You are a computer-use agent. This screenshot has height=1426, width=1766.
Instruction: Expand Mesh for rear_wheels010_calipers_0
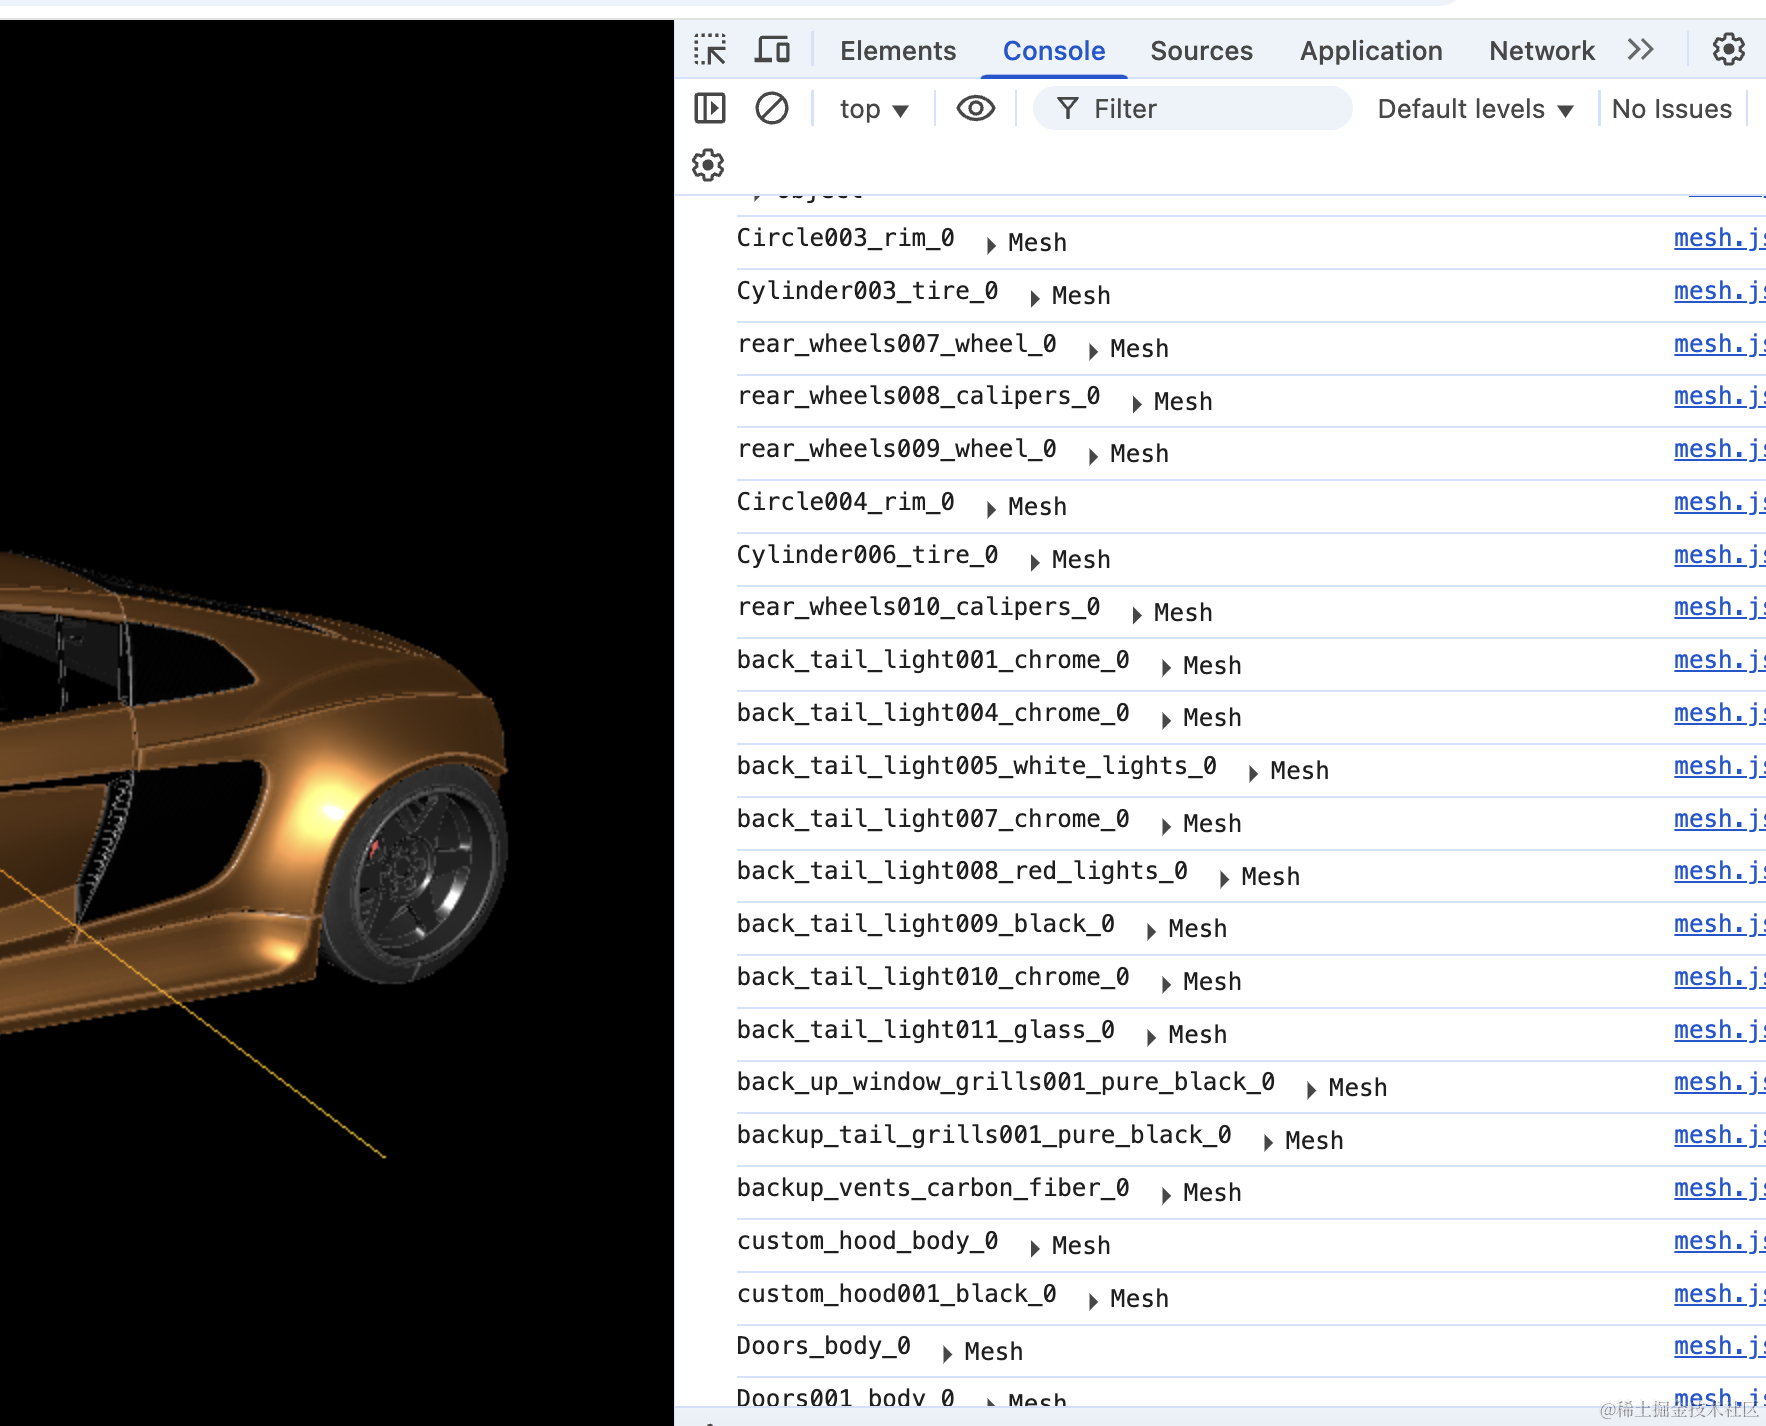[1137, 615]
